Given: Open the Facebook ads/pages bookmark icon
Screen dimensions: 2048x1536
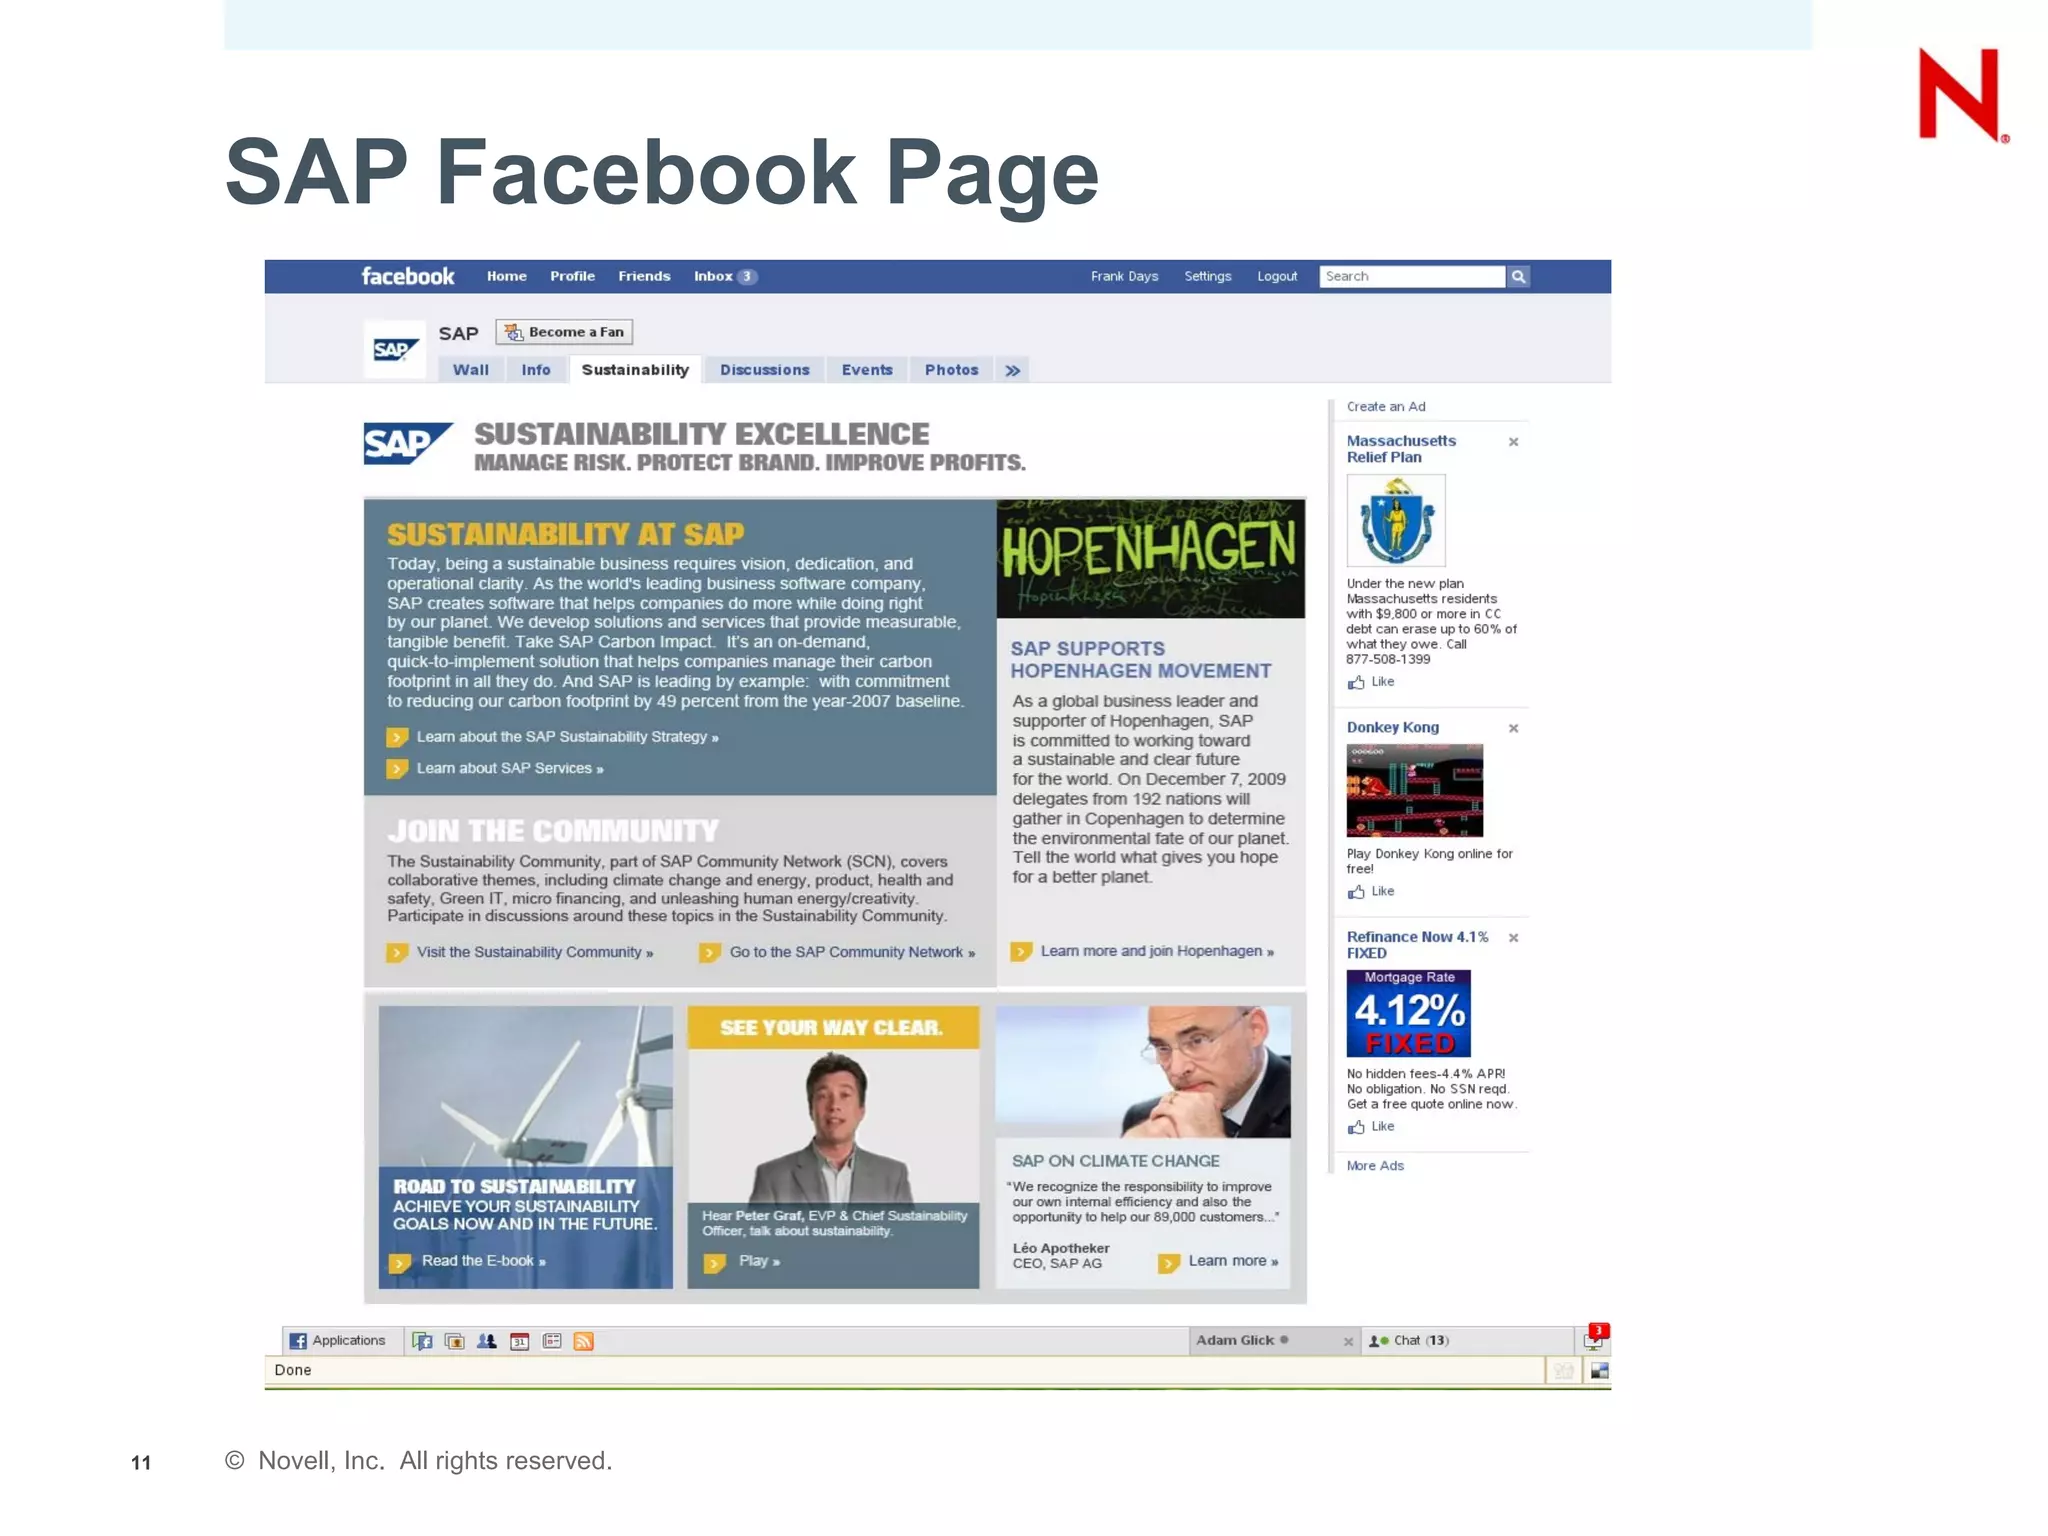Looking at the screenshot, I should pyautogui.click(x=422, y=1341).
